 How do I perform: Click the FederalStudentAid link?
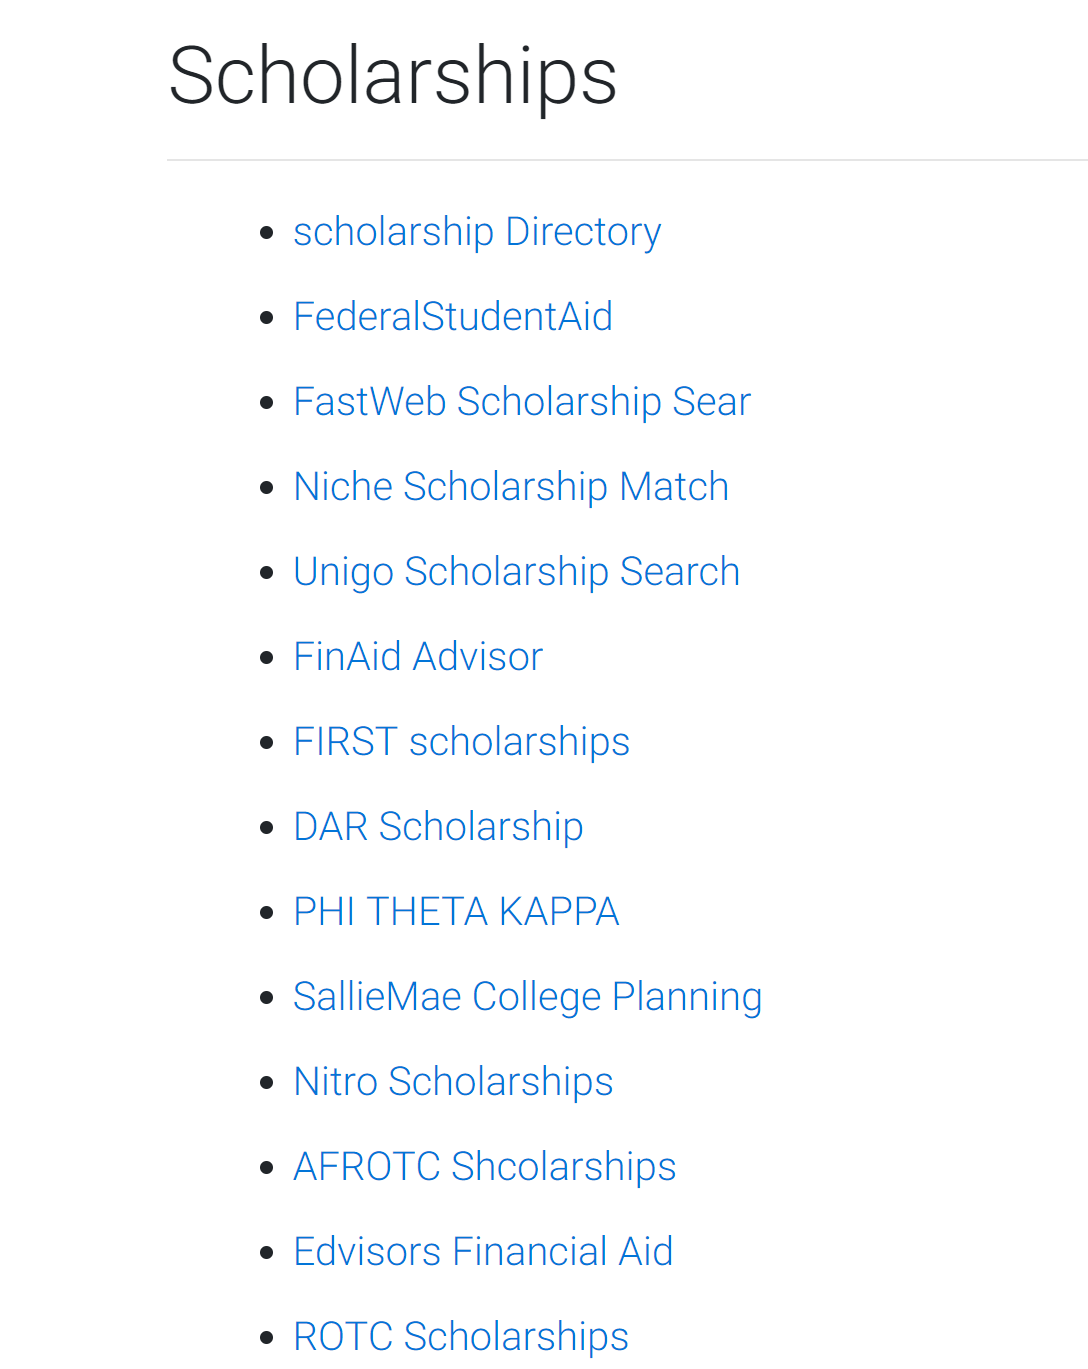point(453,317)
